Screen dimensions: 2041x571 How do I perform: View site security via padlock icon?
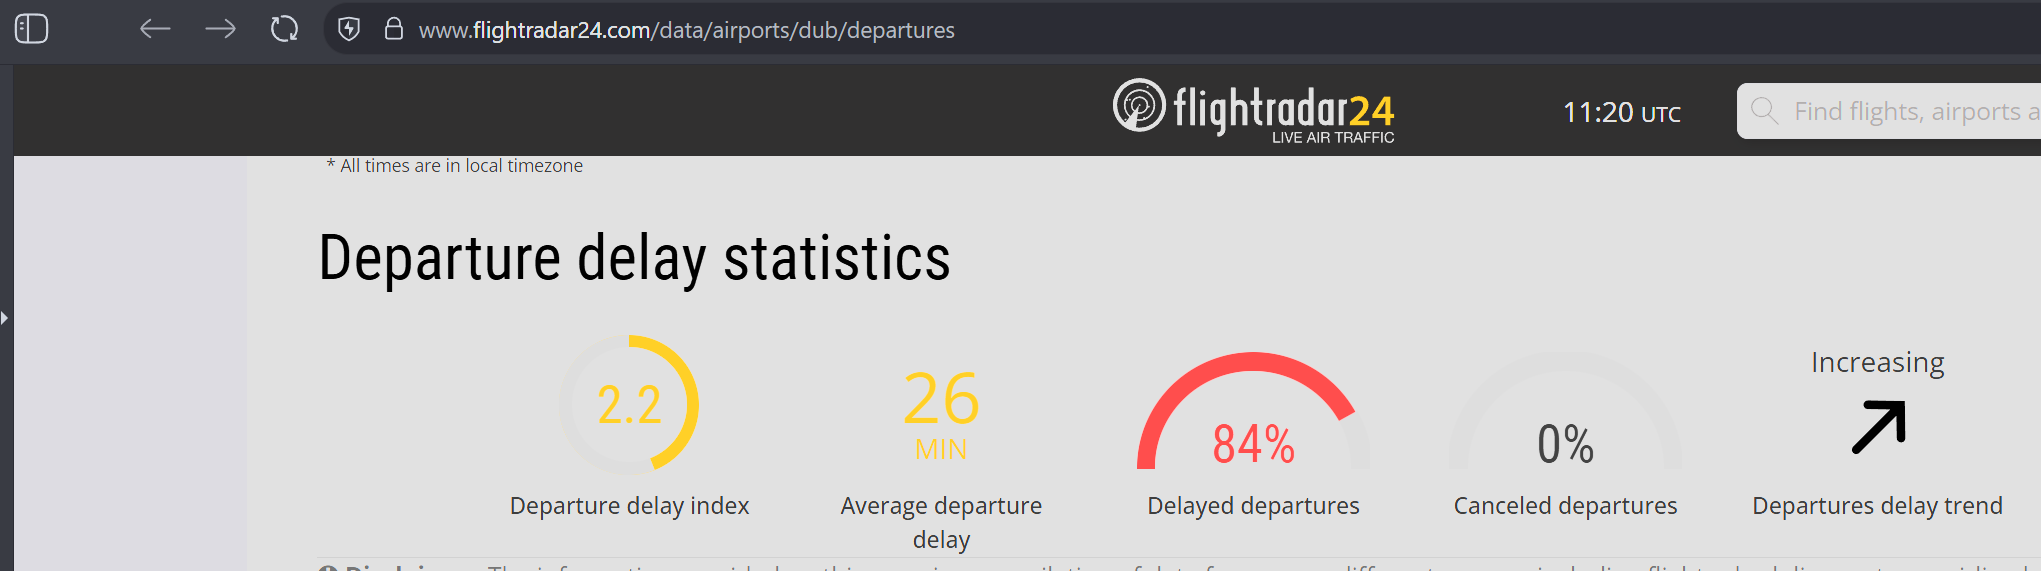pos(394,29)
